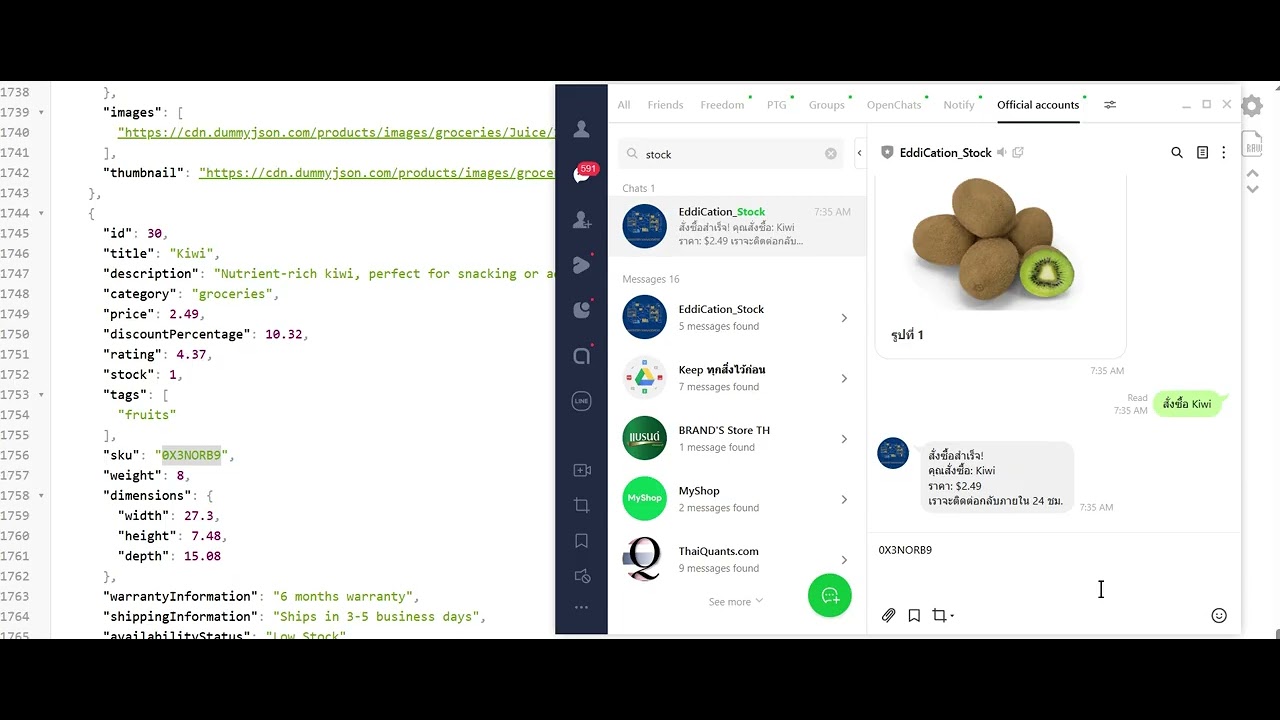The image size is (1280, 720).
Task: Expand See more search results
Action: click(x=735, y=602)
